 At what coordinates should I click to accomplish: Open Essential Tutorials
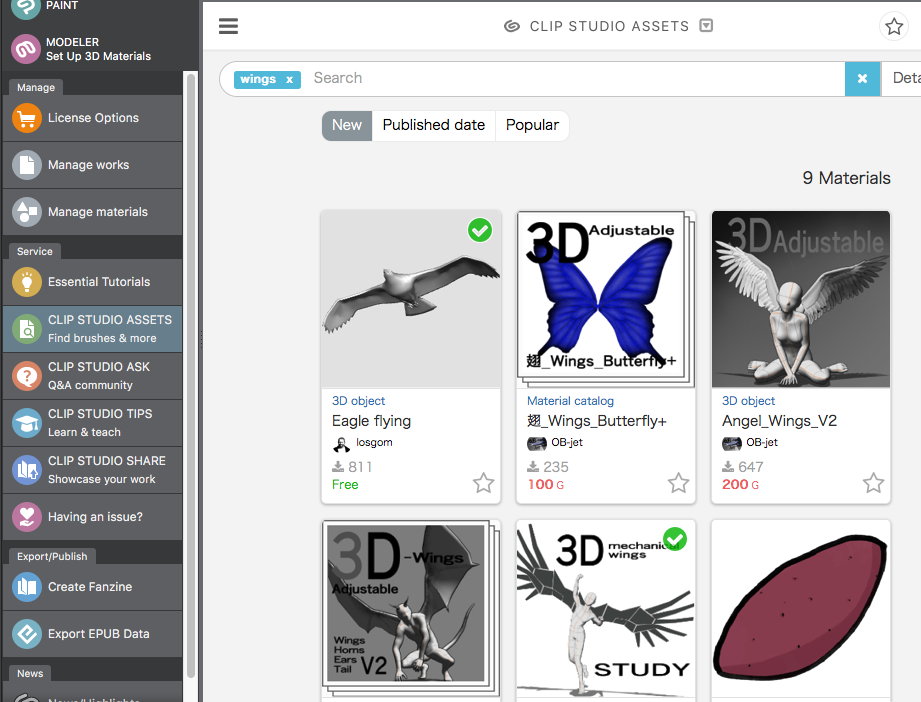tap(93, 282)
